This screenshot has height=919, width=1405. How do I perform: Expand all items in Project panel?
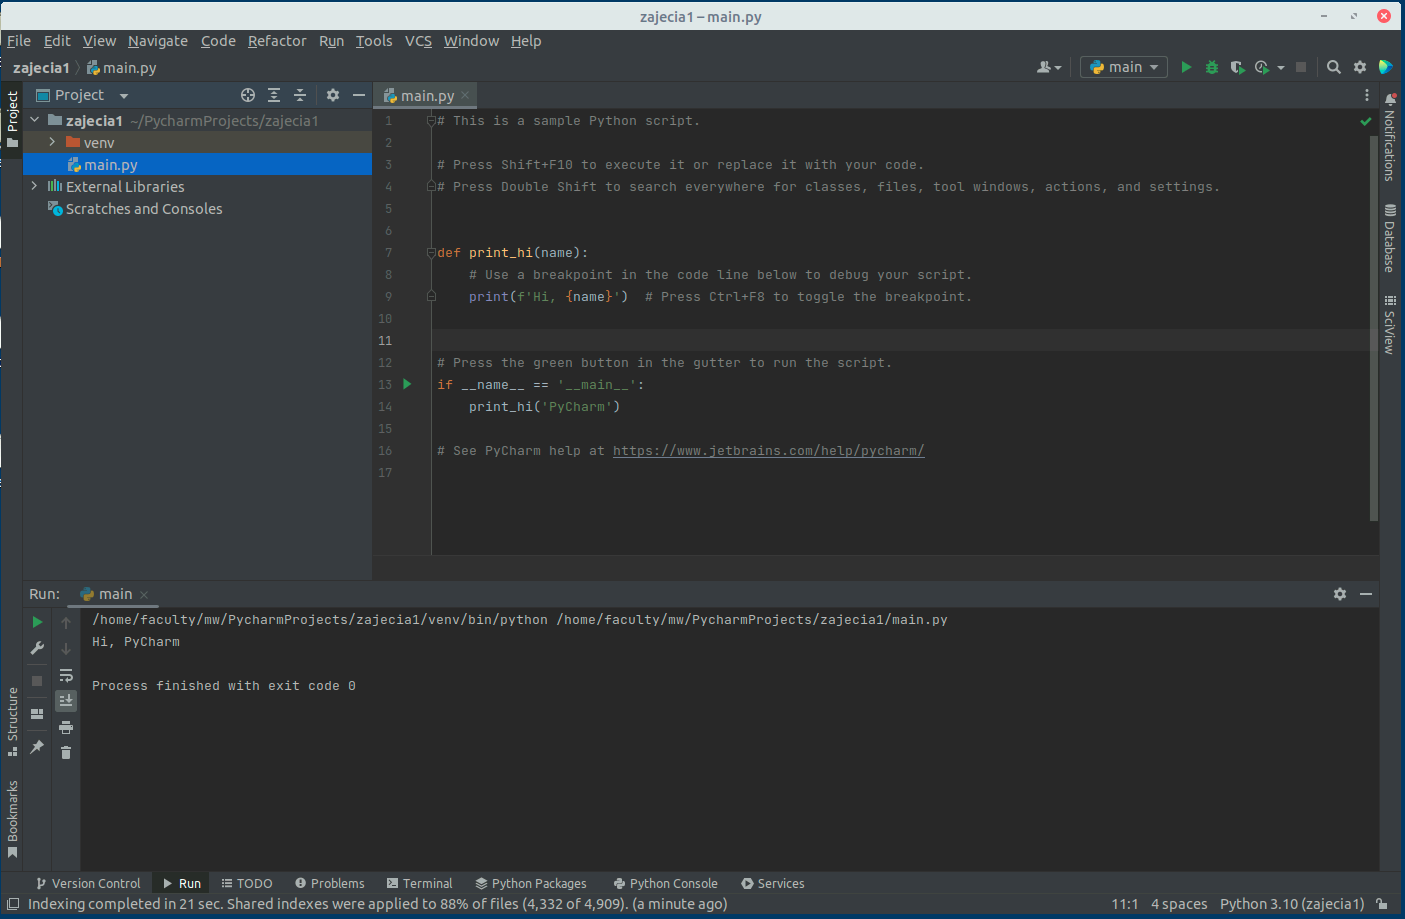(274, 95)
